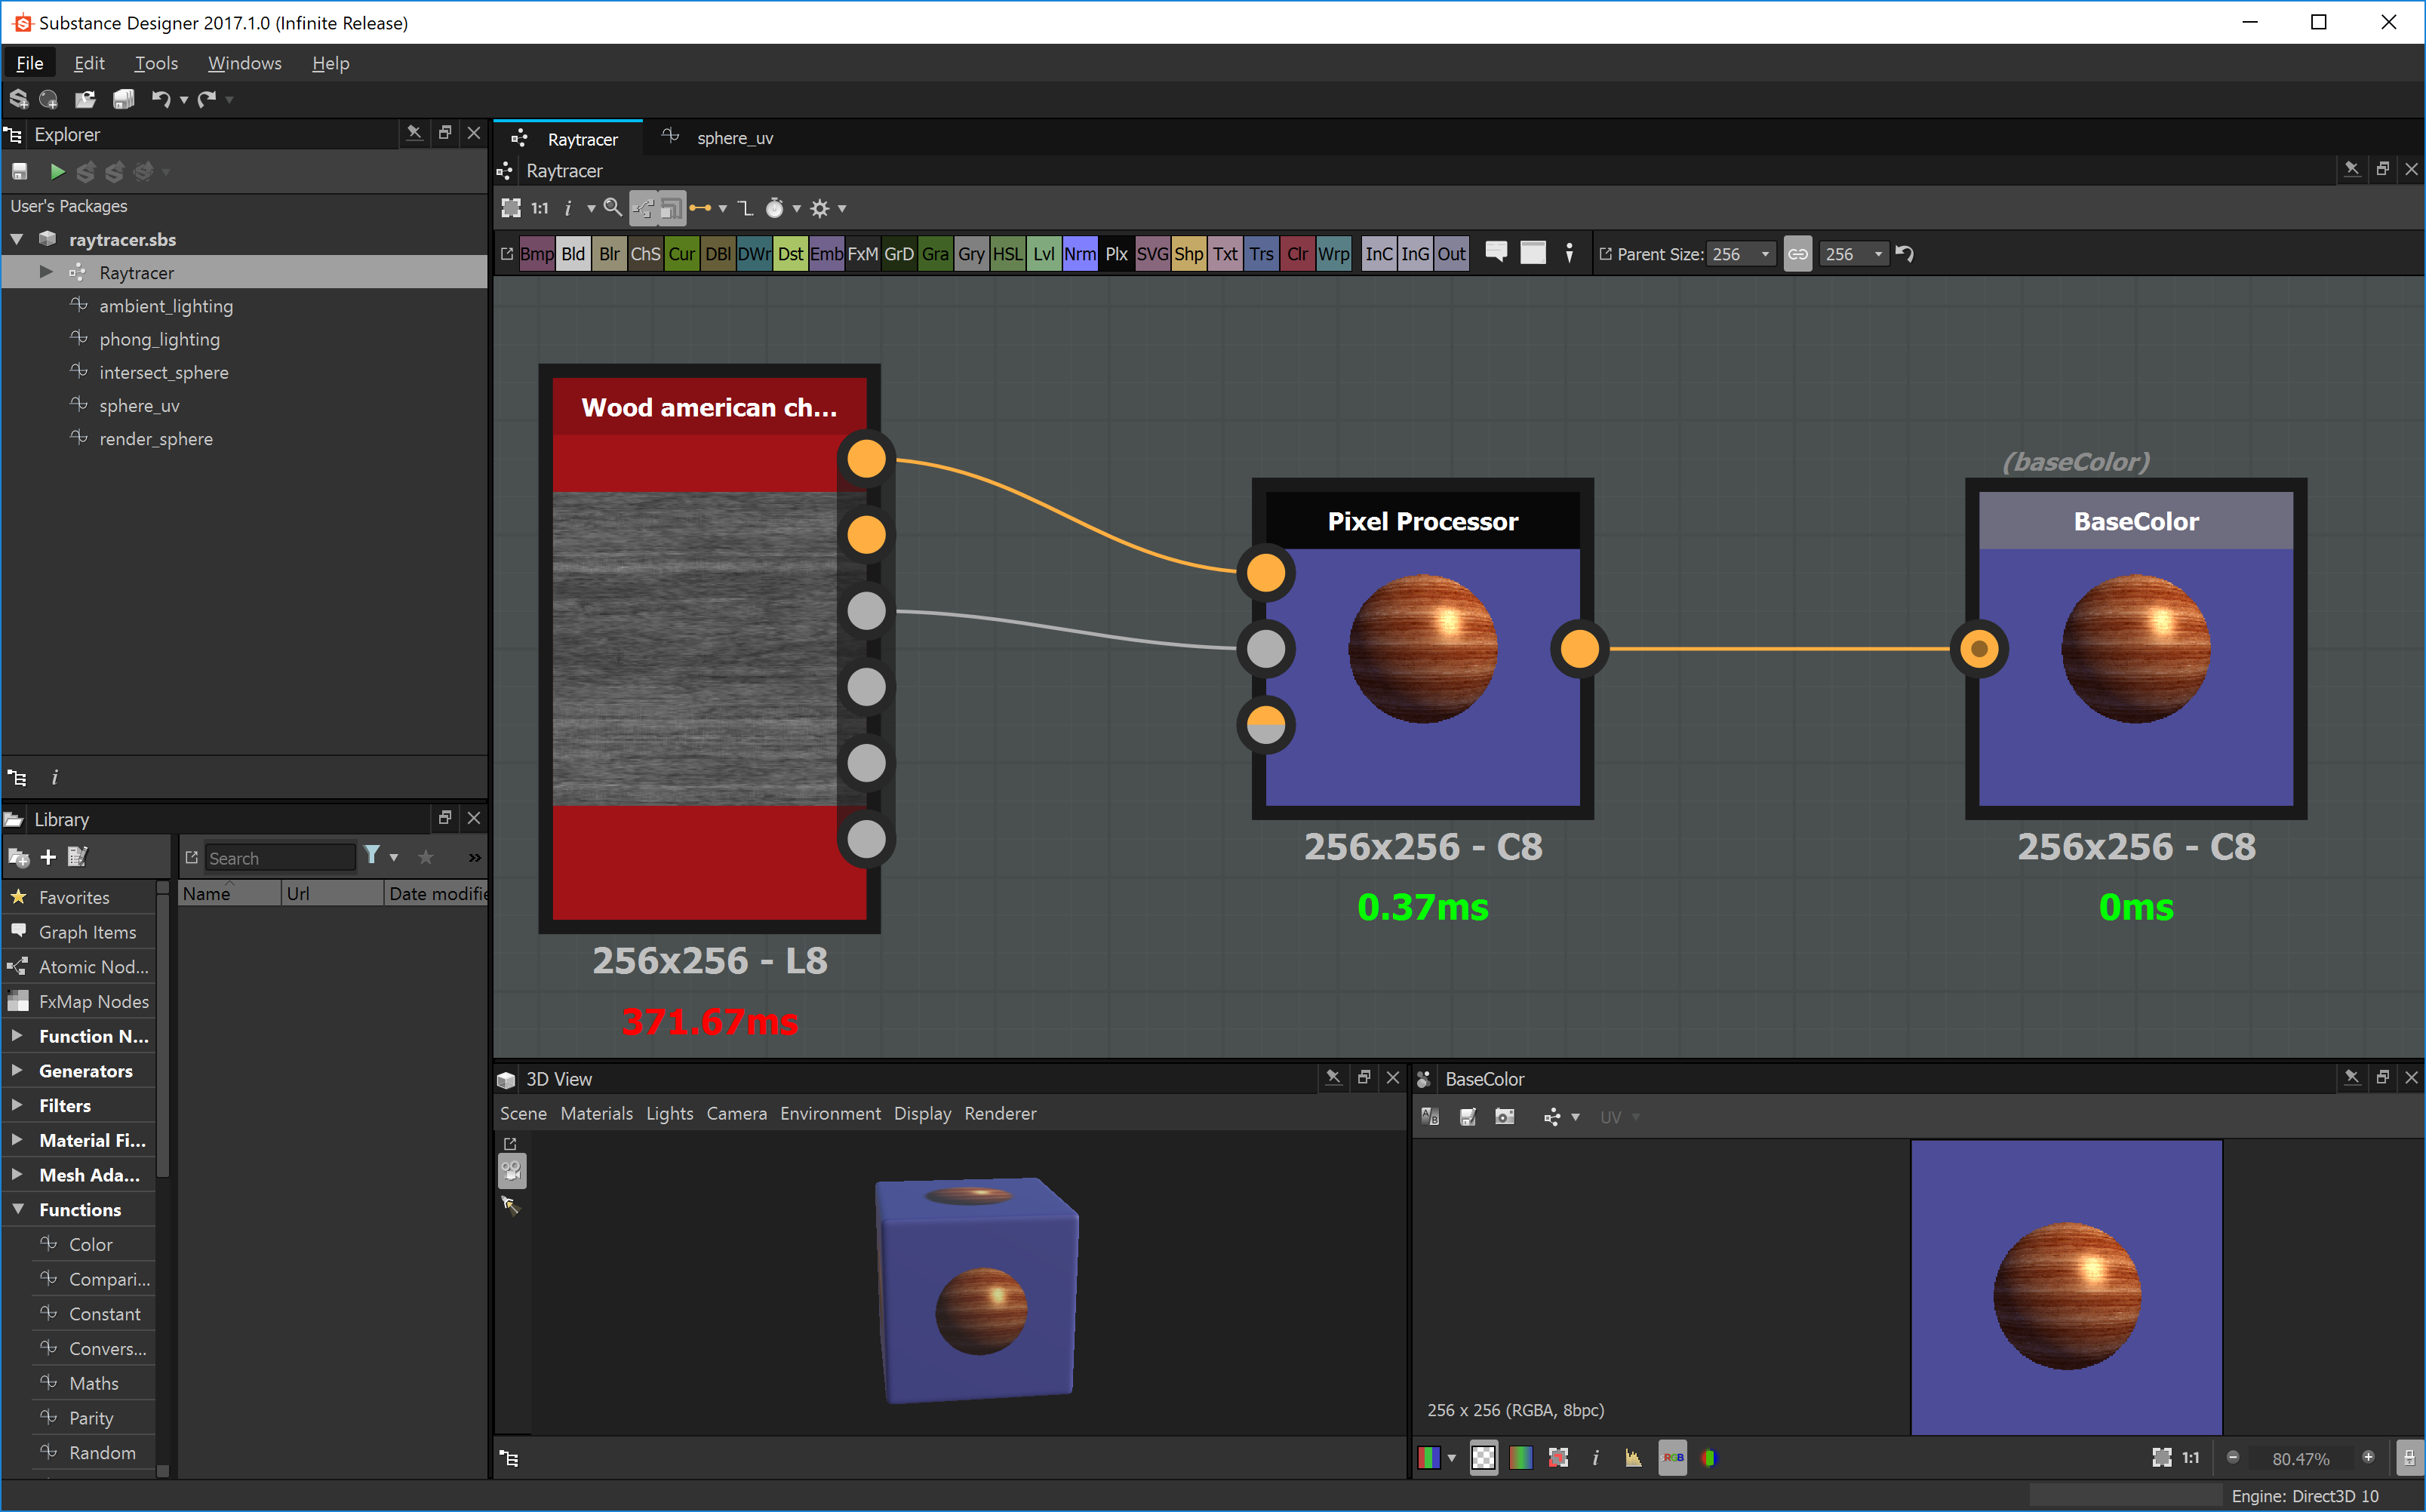Zoom in with the plus button in 2D view

coord(2369,1458)
